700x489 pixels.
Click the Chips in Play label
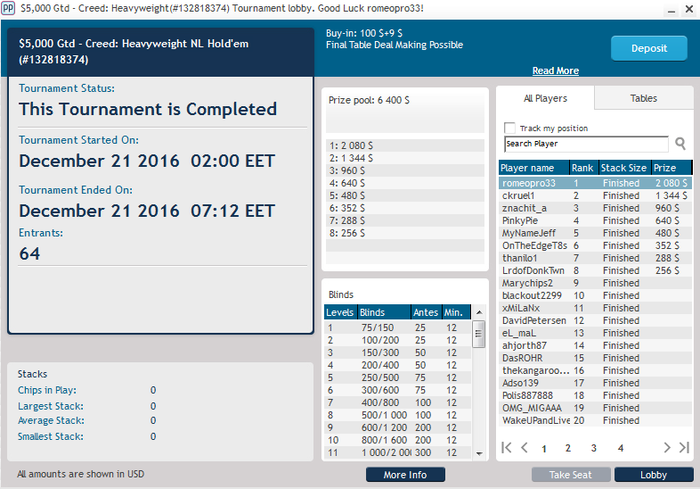click(47, 390)
